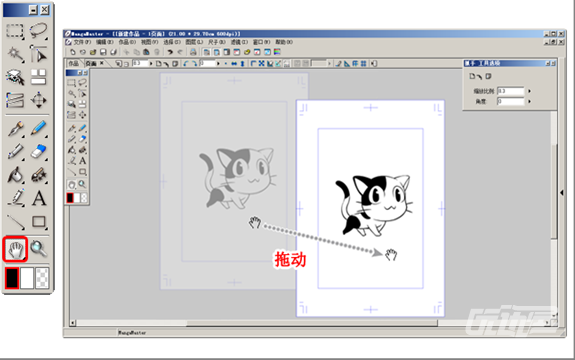
Task: Click the 缩放比例 input field in the options panel
Action: 511,91
